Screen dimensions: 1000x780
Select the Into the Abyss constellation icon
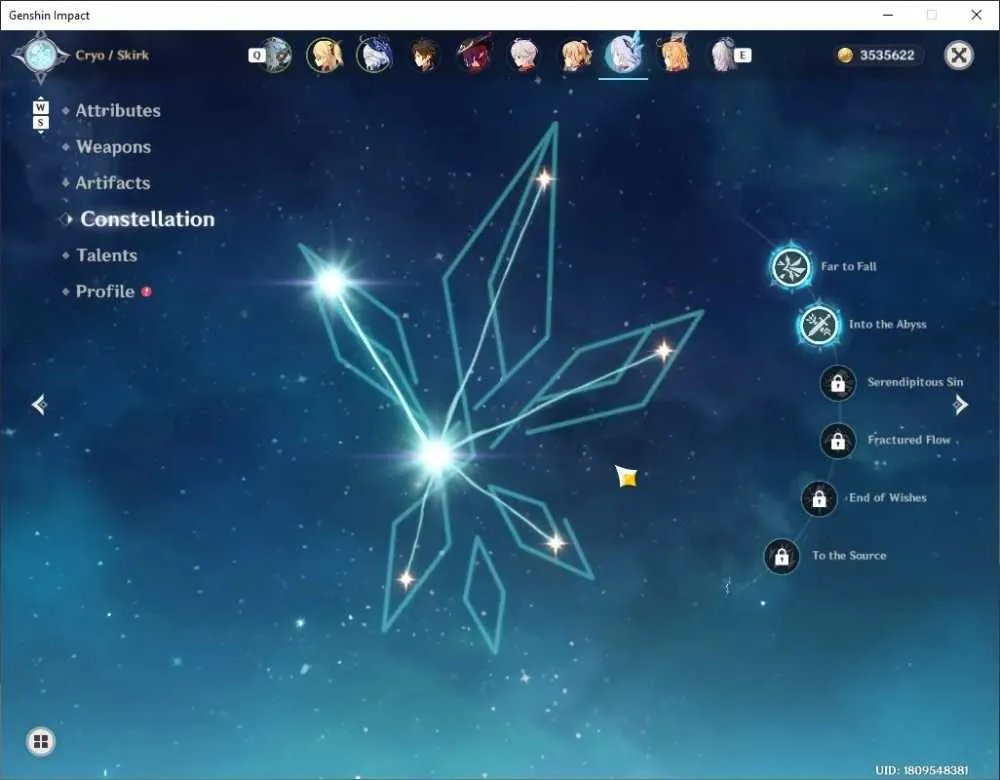(x=819, y=325)
